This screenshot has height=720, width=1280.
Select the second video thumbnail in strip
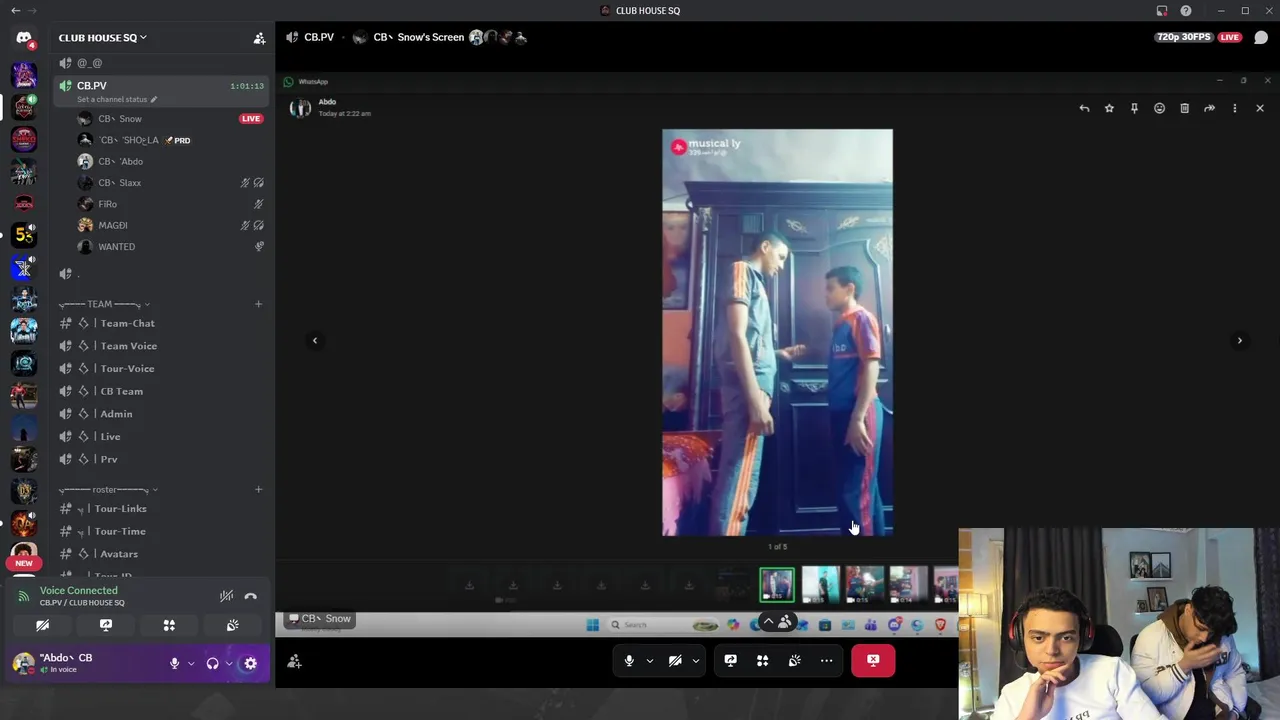(x=821, y=585)
